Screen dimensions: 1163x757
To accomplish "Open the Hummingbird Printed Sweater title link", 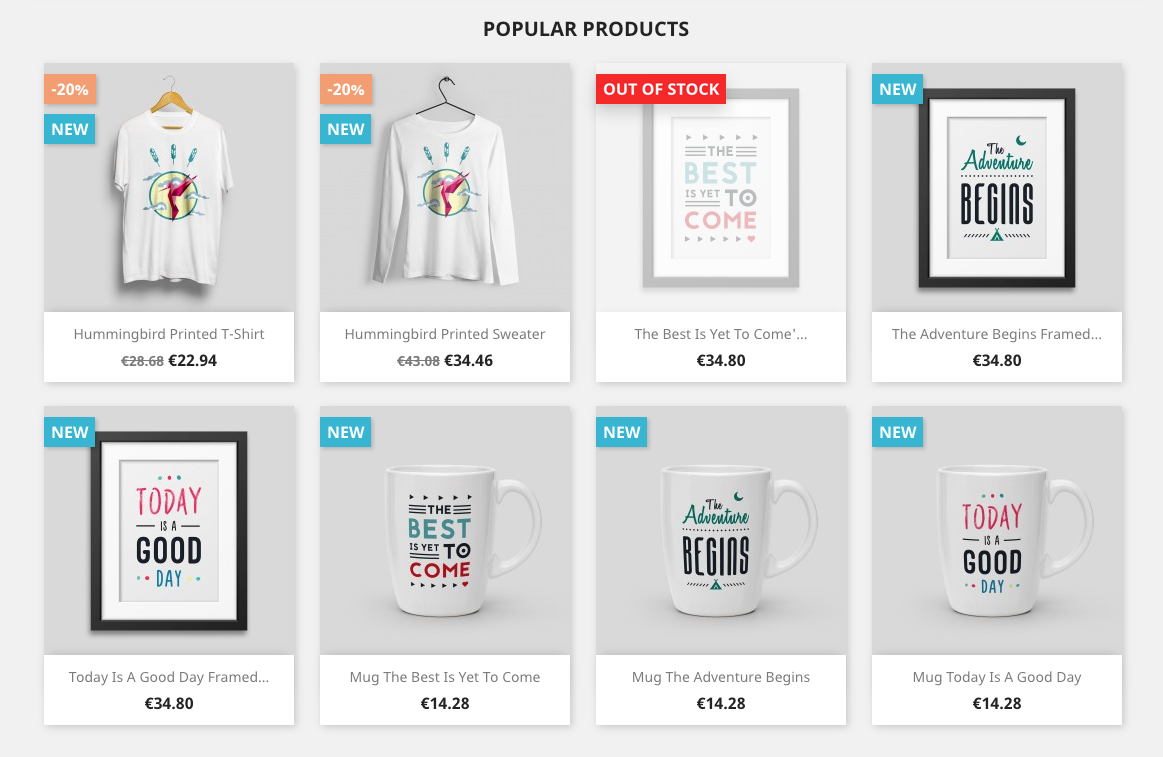I will coord(445,334).
